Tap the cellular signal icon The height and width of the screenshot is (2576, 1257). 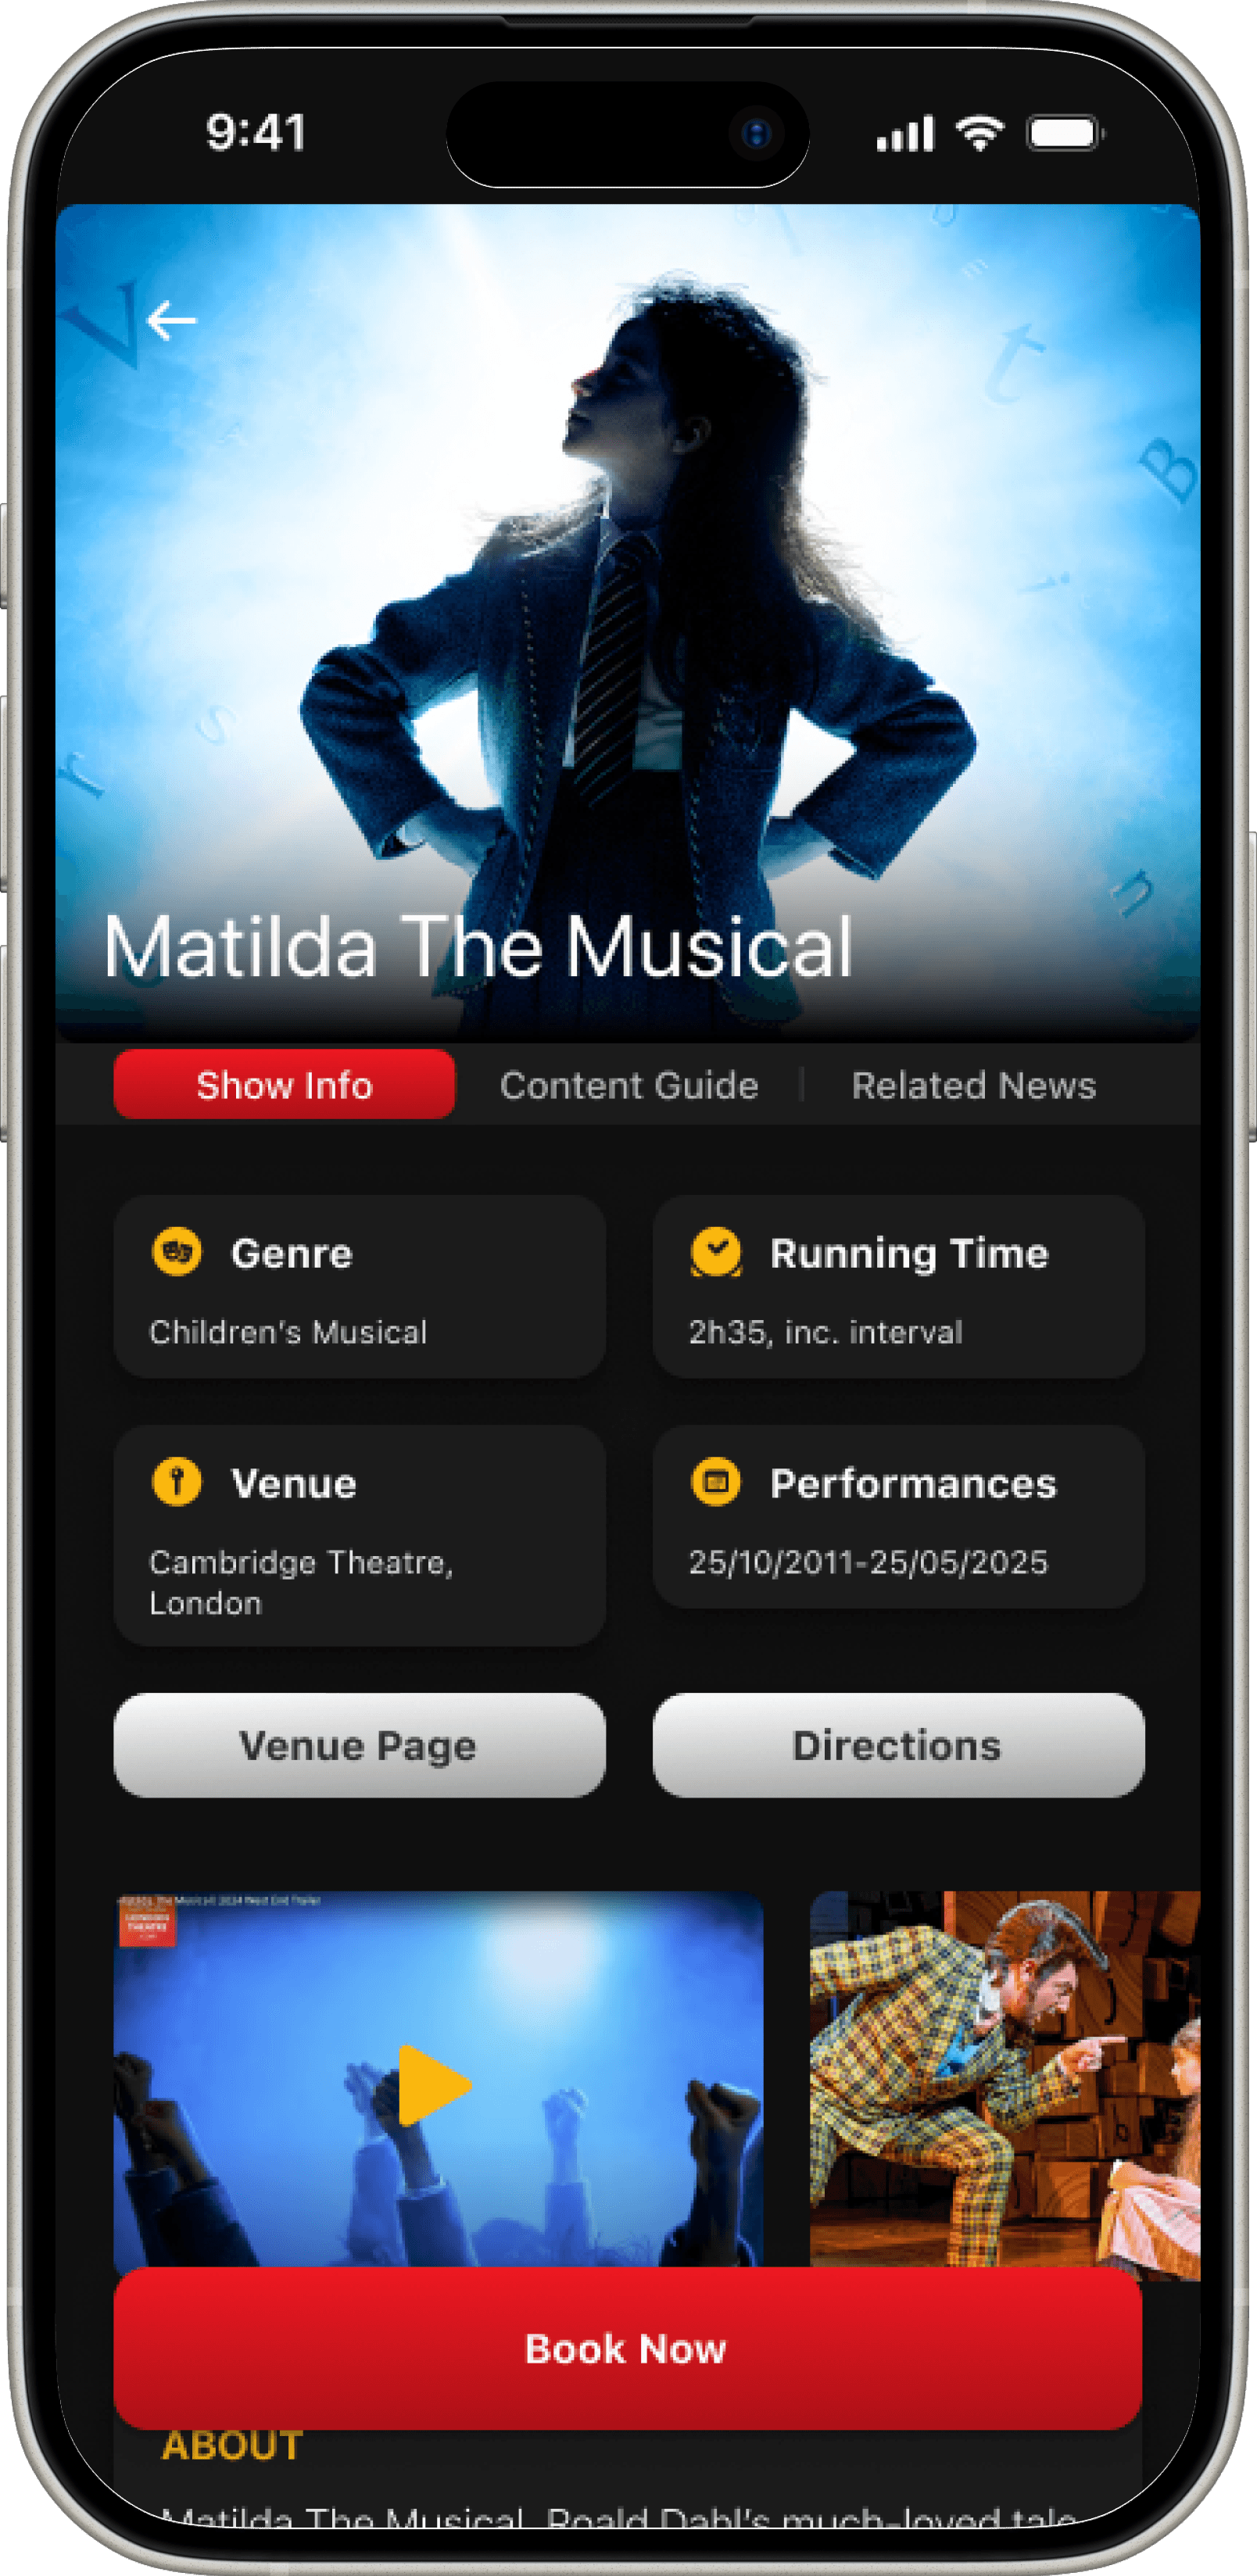pos(905,134)
